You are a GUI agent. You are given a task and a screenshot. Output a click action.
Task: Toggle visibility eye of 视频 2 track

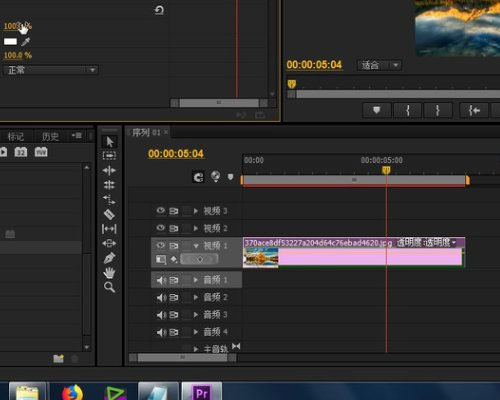coord(161,228)
